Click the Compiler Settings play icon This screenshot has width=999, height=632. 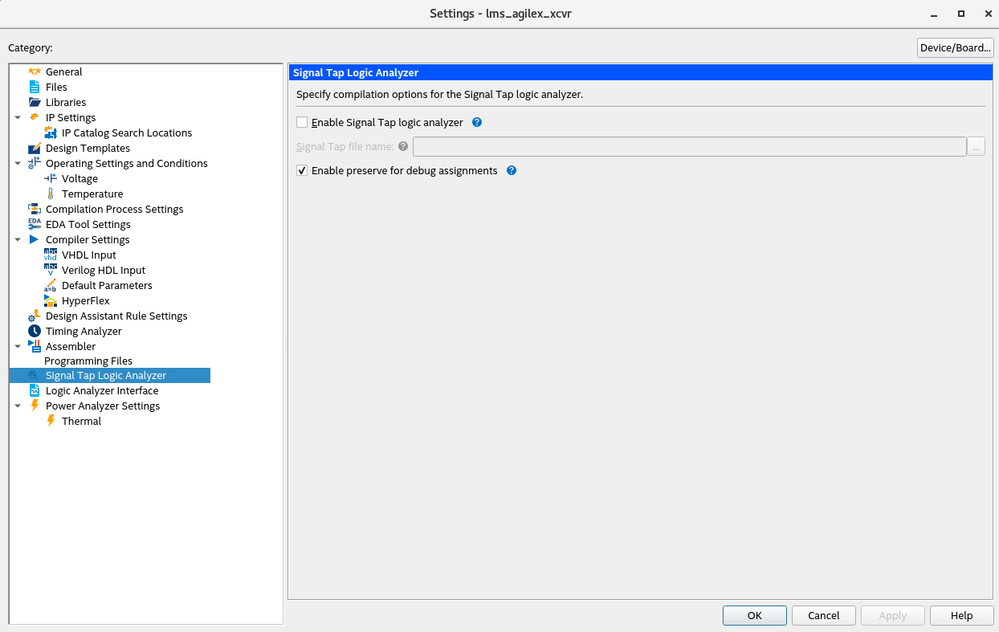34,240
